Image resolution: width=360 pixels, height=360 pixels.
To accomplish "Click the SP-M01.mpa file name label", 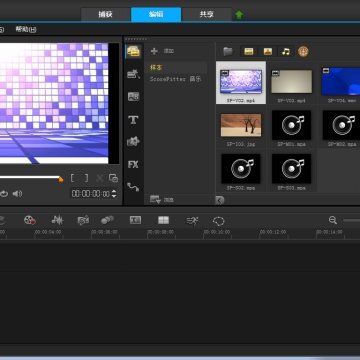I will (292, 144).
